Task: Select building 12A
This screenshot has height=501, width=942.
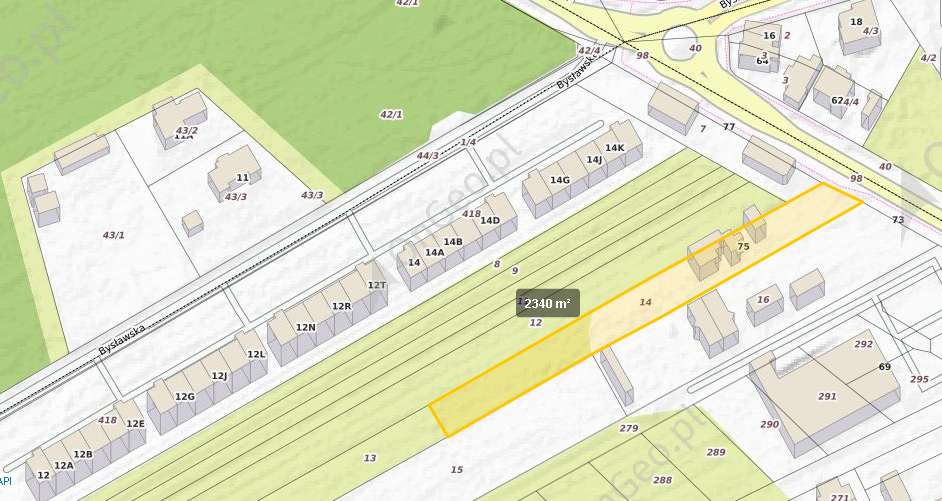Action: pos(64,465)
